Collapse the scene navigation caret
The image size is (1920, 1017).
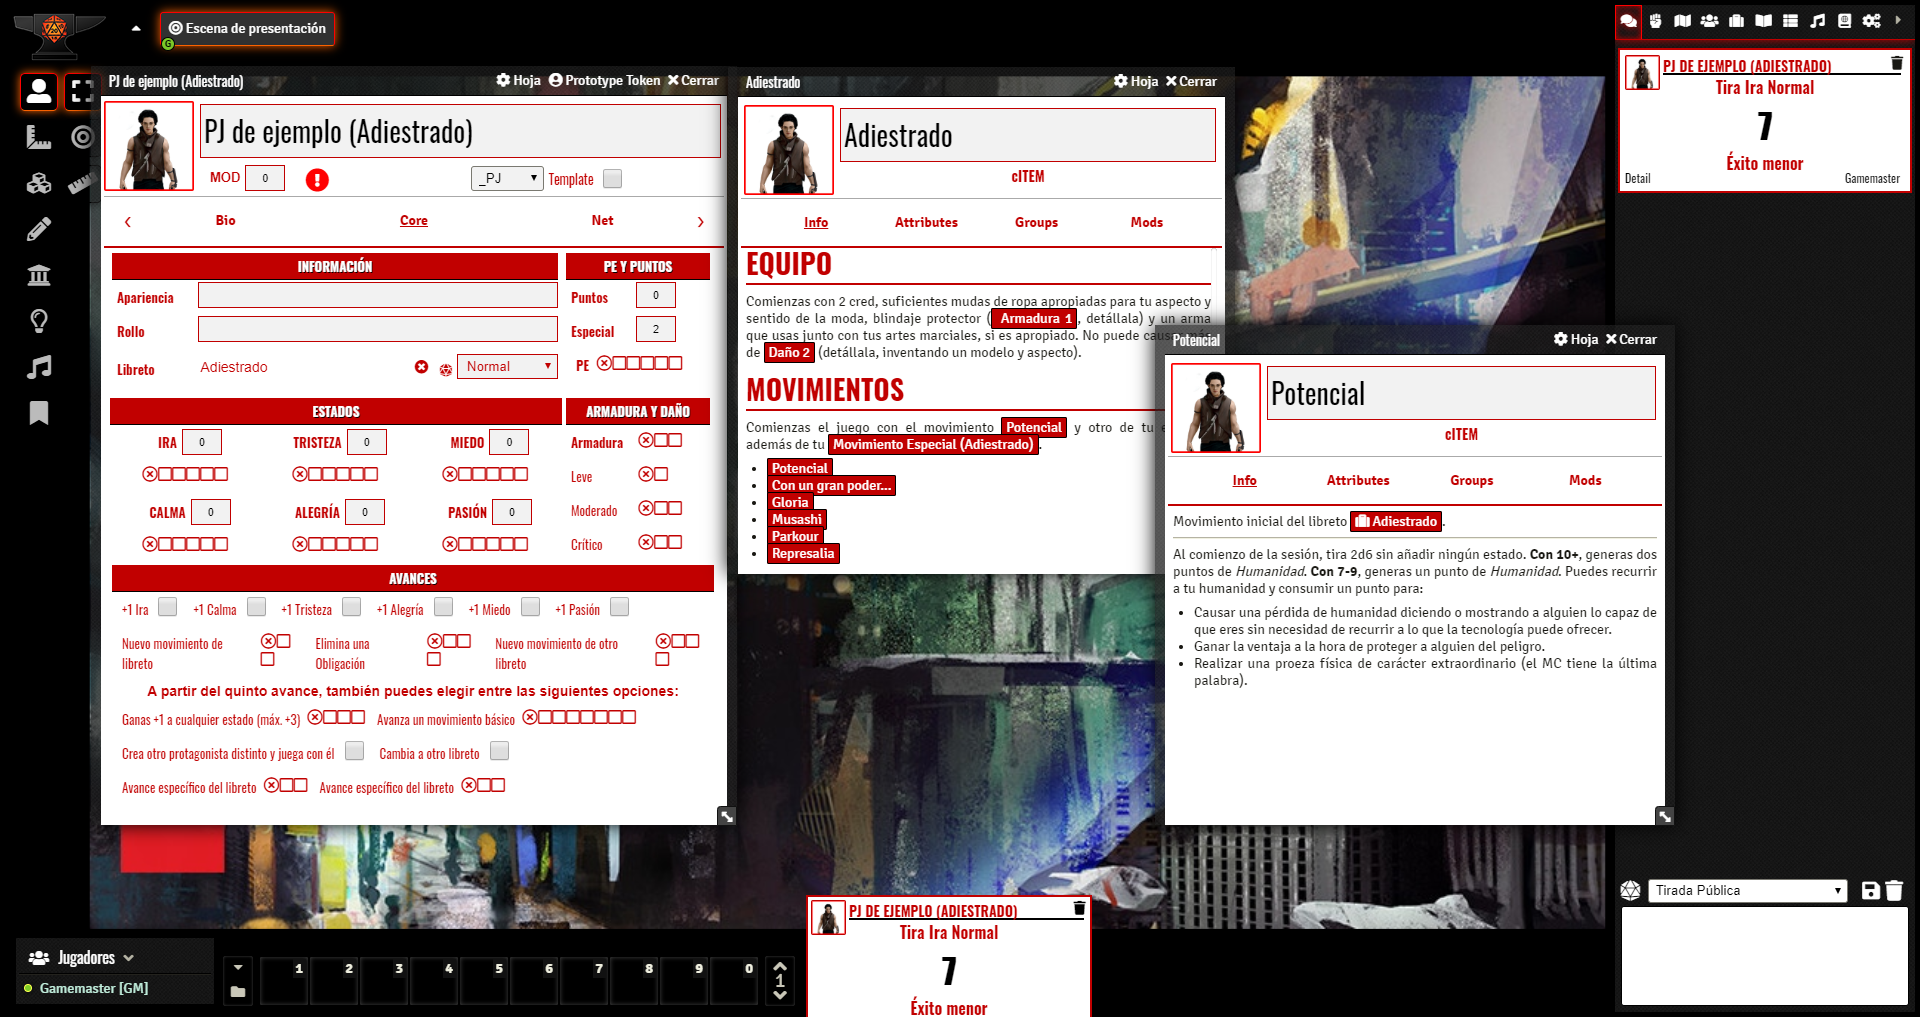[136, 28]
